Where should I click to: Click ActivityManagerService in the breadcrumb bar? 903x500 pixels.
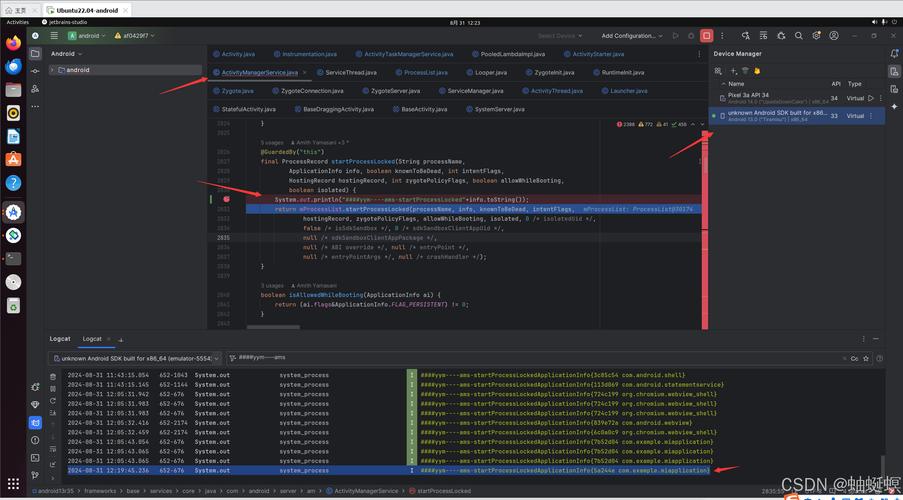(x=362, y=491)
